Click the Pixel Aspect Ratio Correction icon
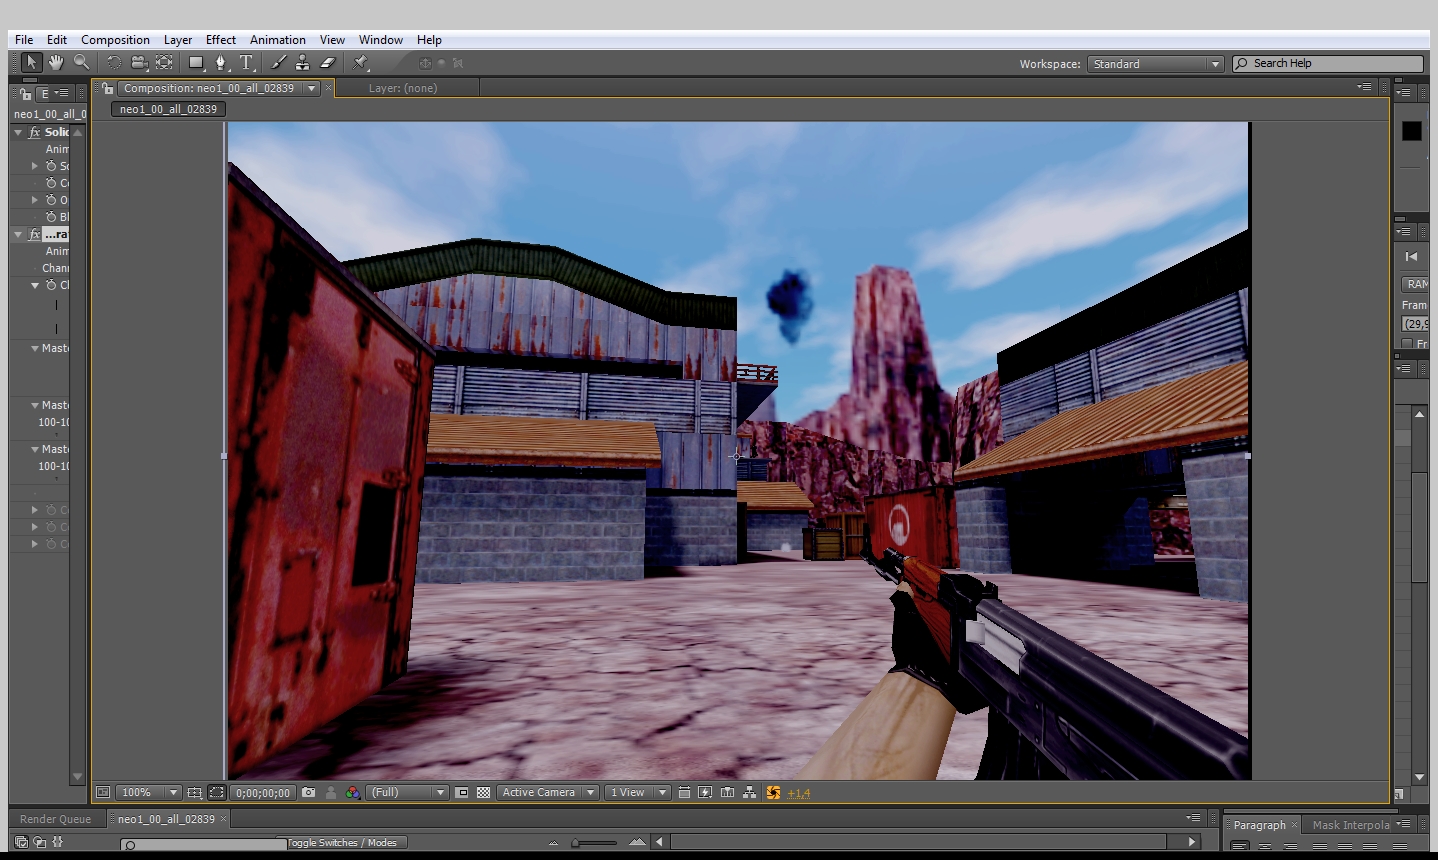This screenshot has height=860, width=1438. pyautogui.click(x=684, y=792)
